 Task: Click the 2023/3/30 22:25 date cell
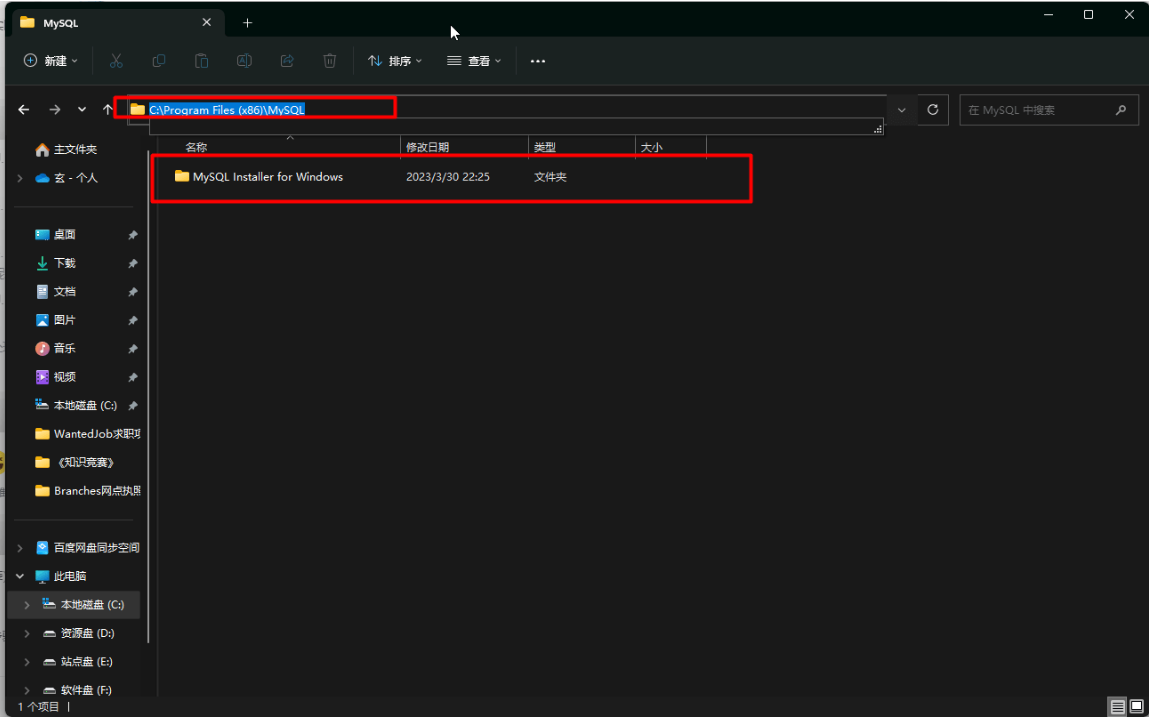pyautogui.click(x=448, y=177)
